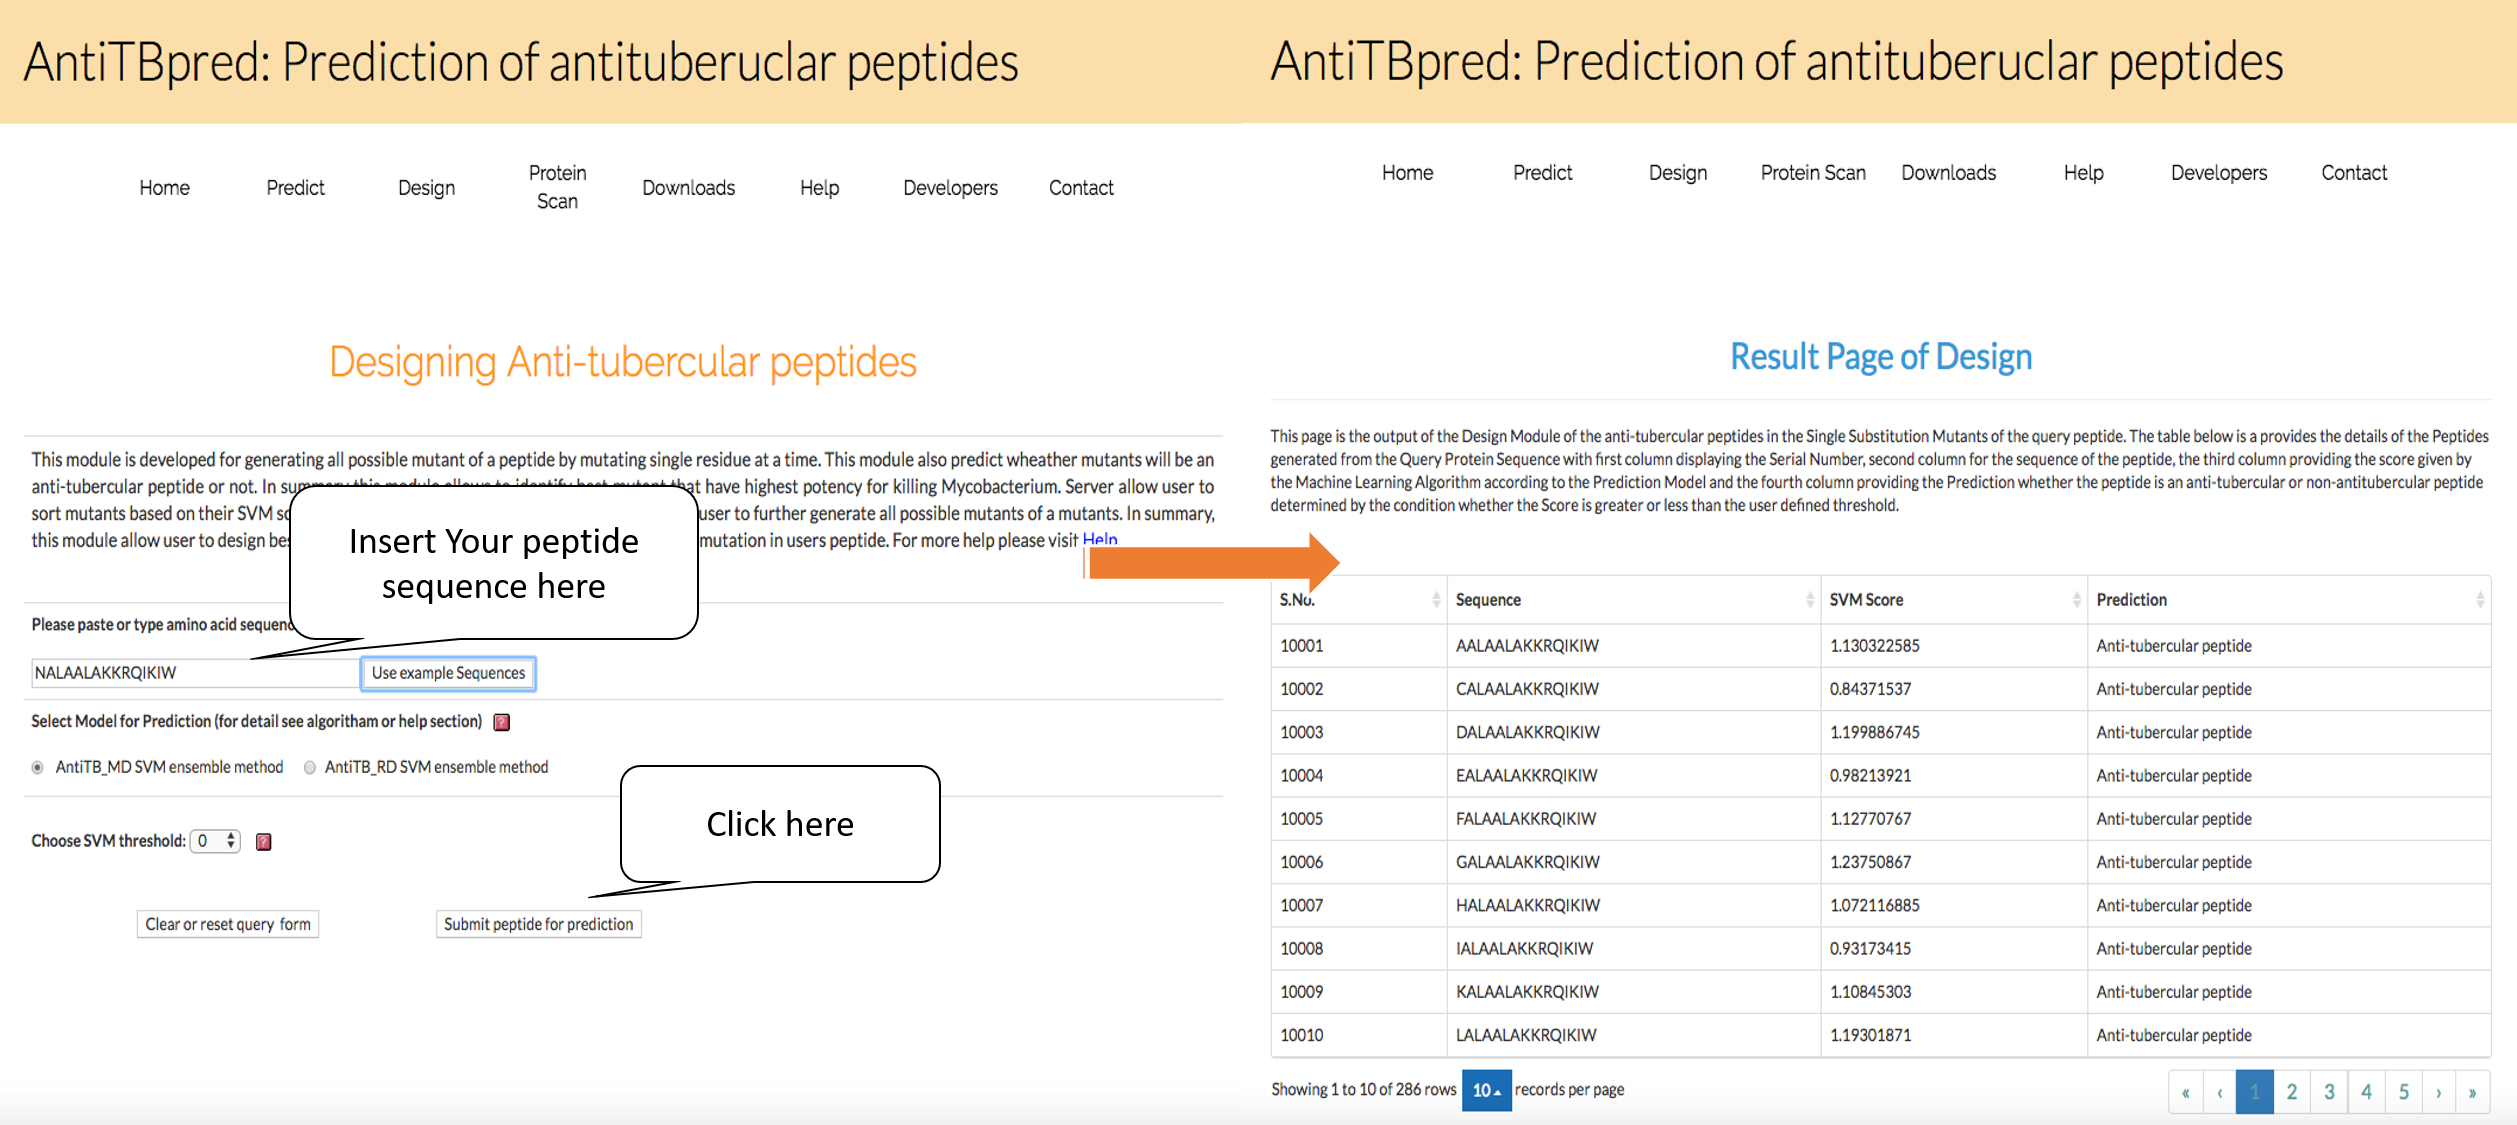Screen dimensions: 2517x1125
Task: Click help icon beside Select Model for Prediction
Action: point(502,722)
